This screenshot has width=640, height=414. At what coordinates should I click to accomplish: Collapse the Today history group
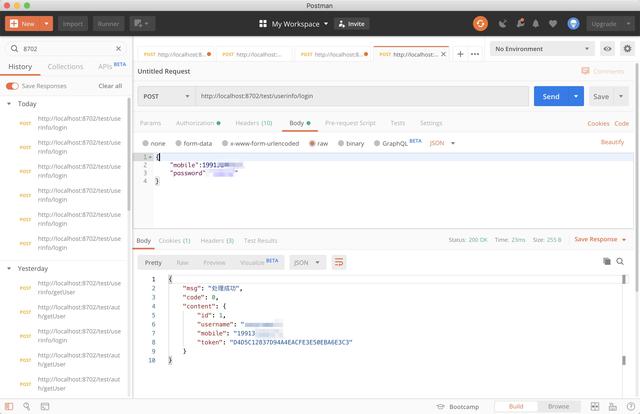pos(9,104)
